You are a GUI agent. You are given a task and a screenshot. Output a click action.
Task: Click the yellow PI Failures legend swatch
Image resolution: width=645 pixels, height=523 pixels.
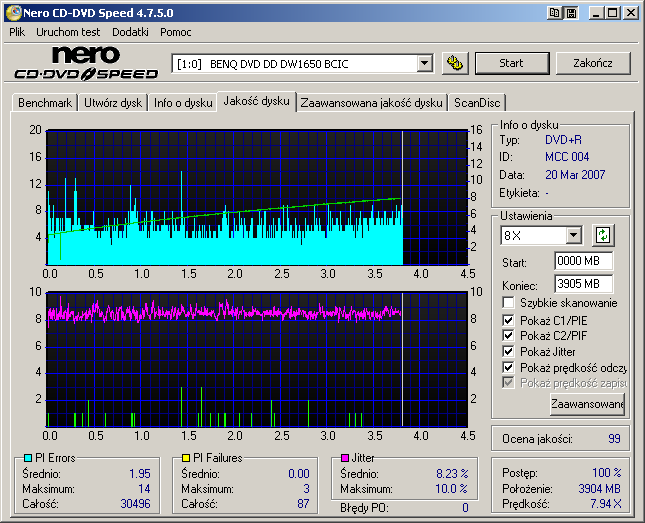[x=186, y=458]
